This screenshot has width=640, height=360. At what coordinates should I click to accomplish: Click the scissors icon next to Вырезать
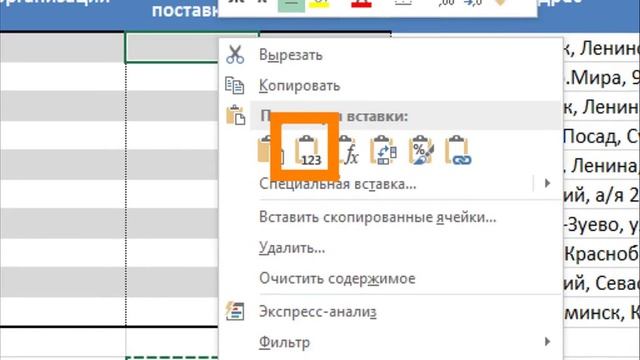(x=235, y=55)
